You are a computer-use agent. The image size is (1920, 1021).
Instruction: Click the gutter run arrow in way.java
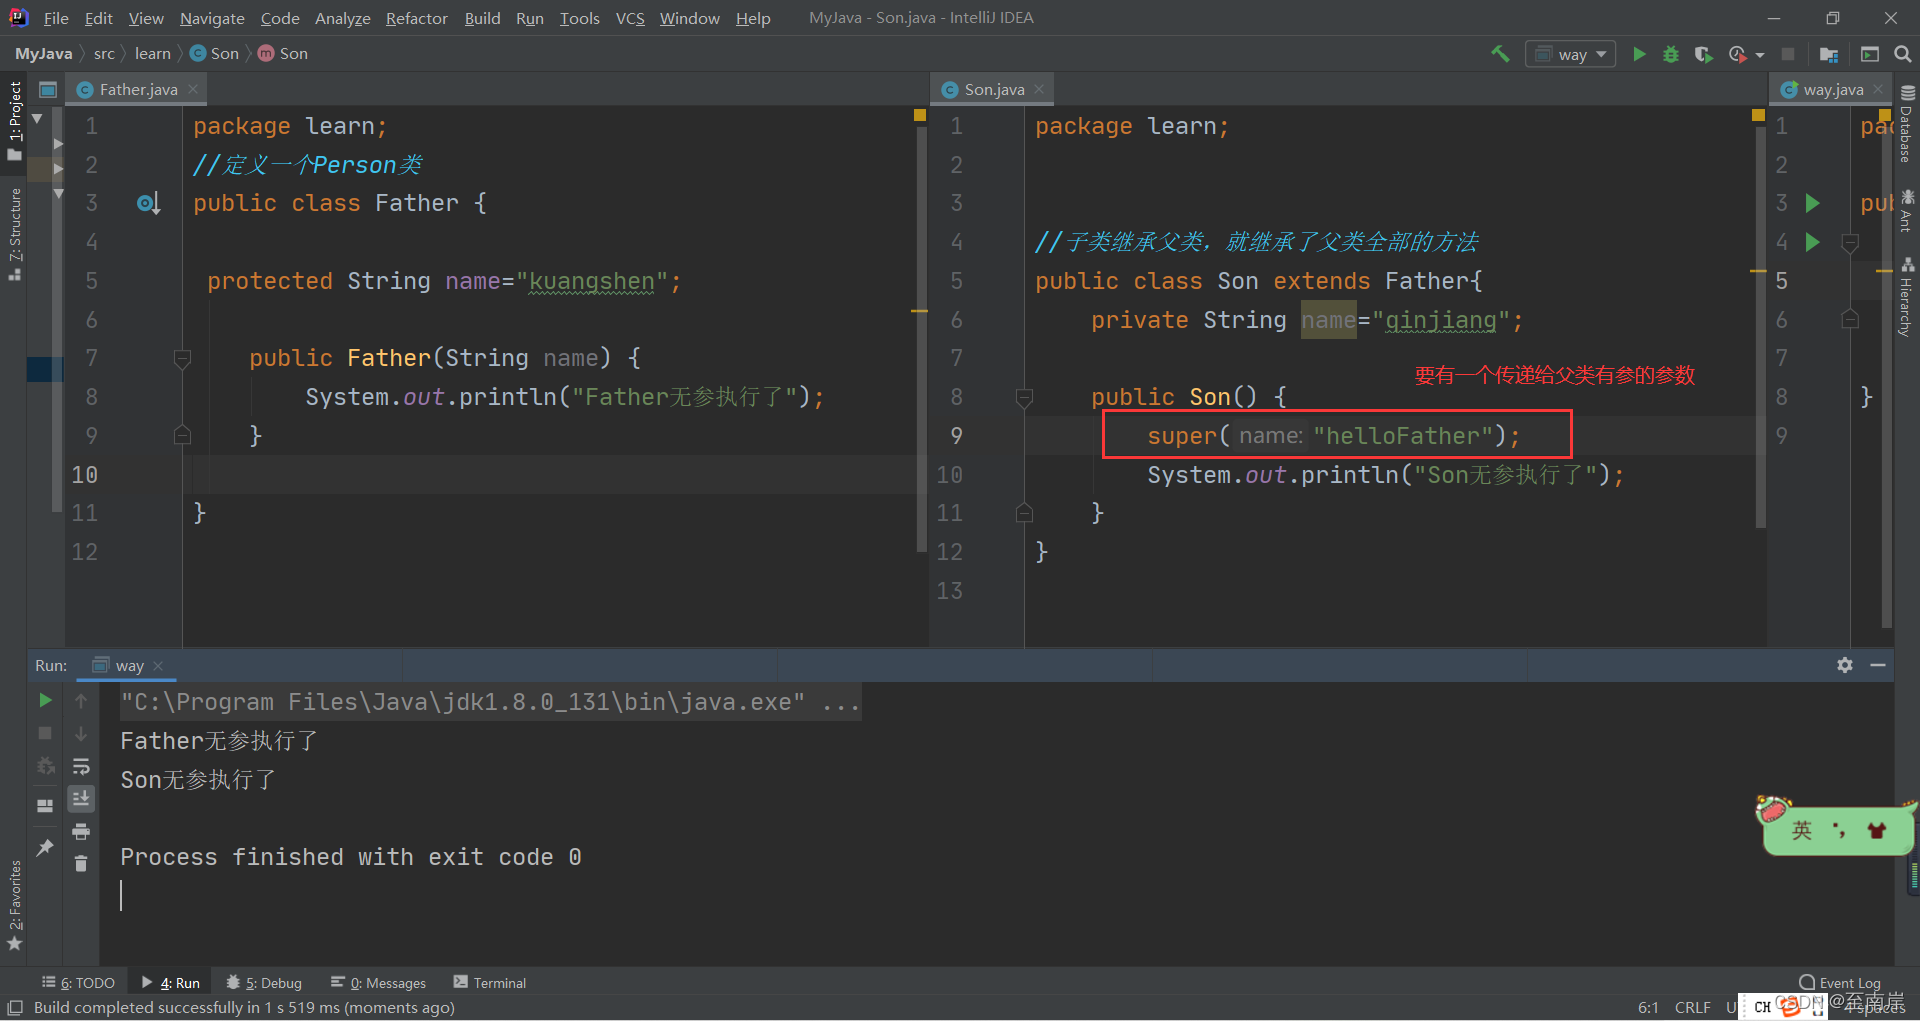(x=1812, y=204)
